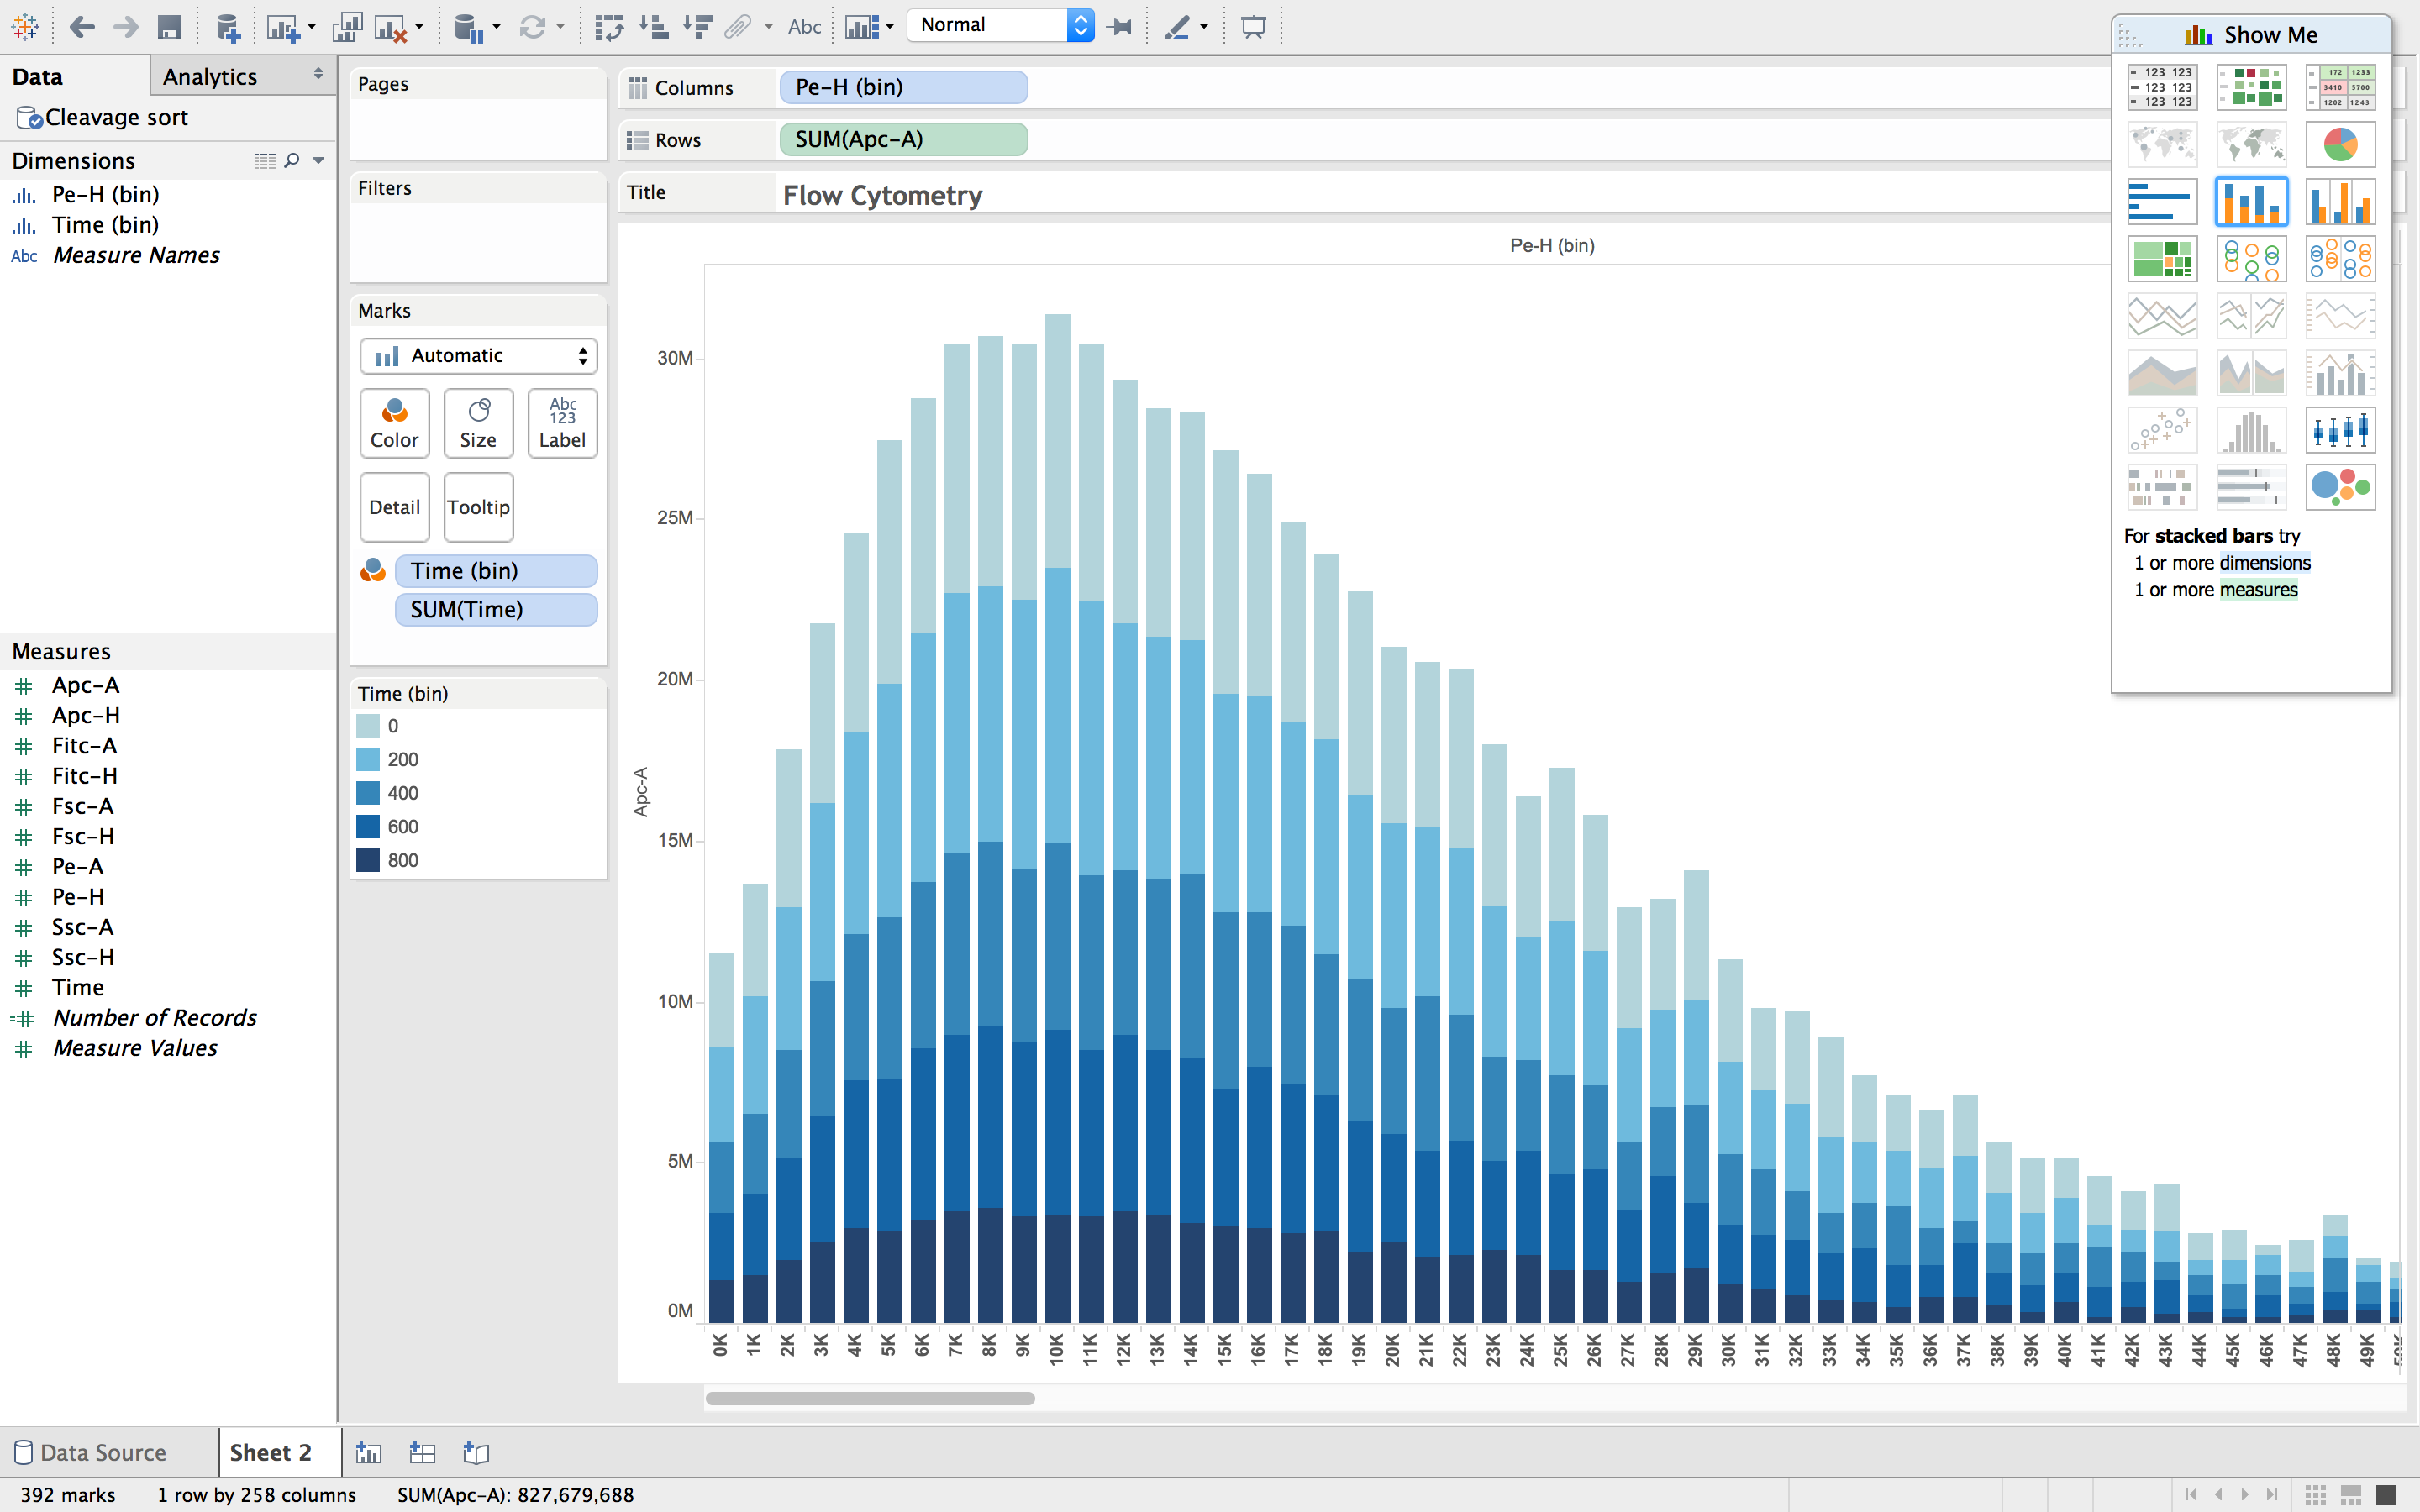Viewport: 2420px width, 1512px height.
Task: Add a new dashboard from the bottom tabs
Action: (422, 1452)
